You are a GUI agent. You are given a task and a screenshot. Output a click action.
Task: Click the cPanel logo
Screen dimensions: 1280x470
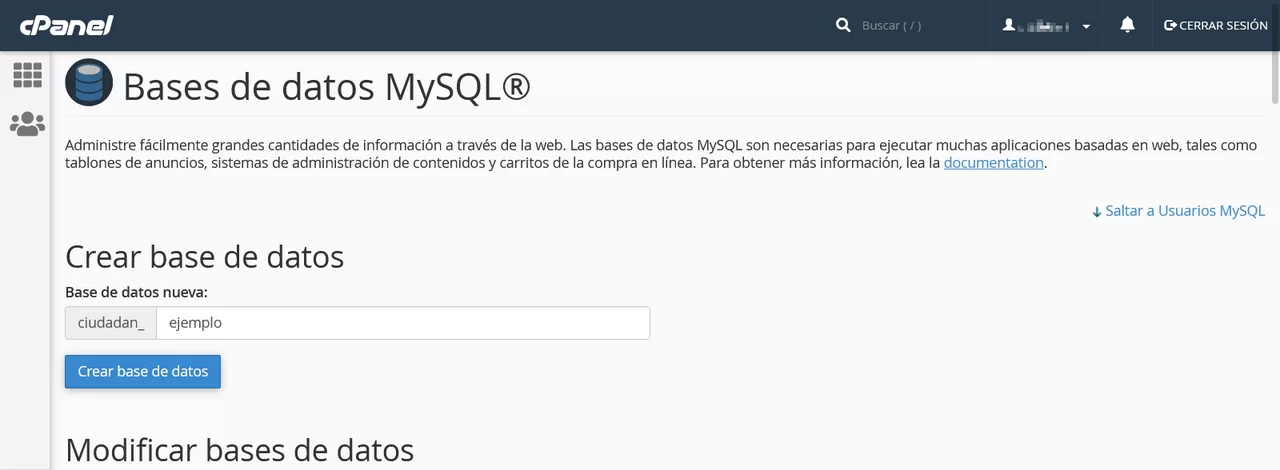68,25
